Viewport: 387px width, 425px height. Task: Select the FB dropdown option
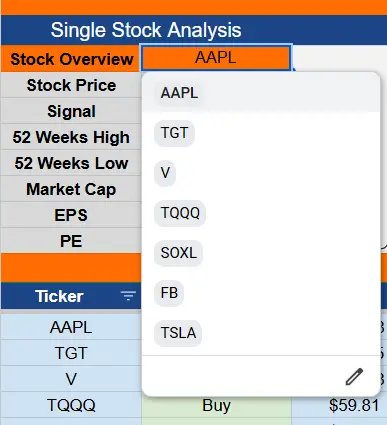tap(169, 293)
